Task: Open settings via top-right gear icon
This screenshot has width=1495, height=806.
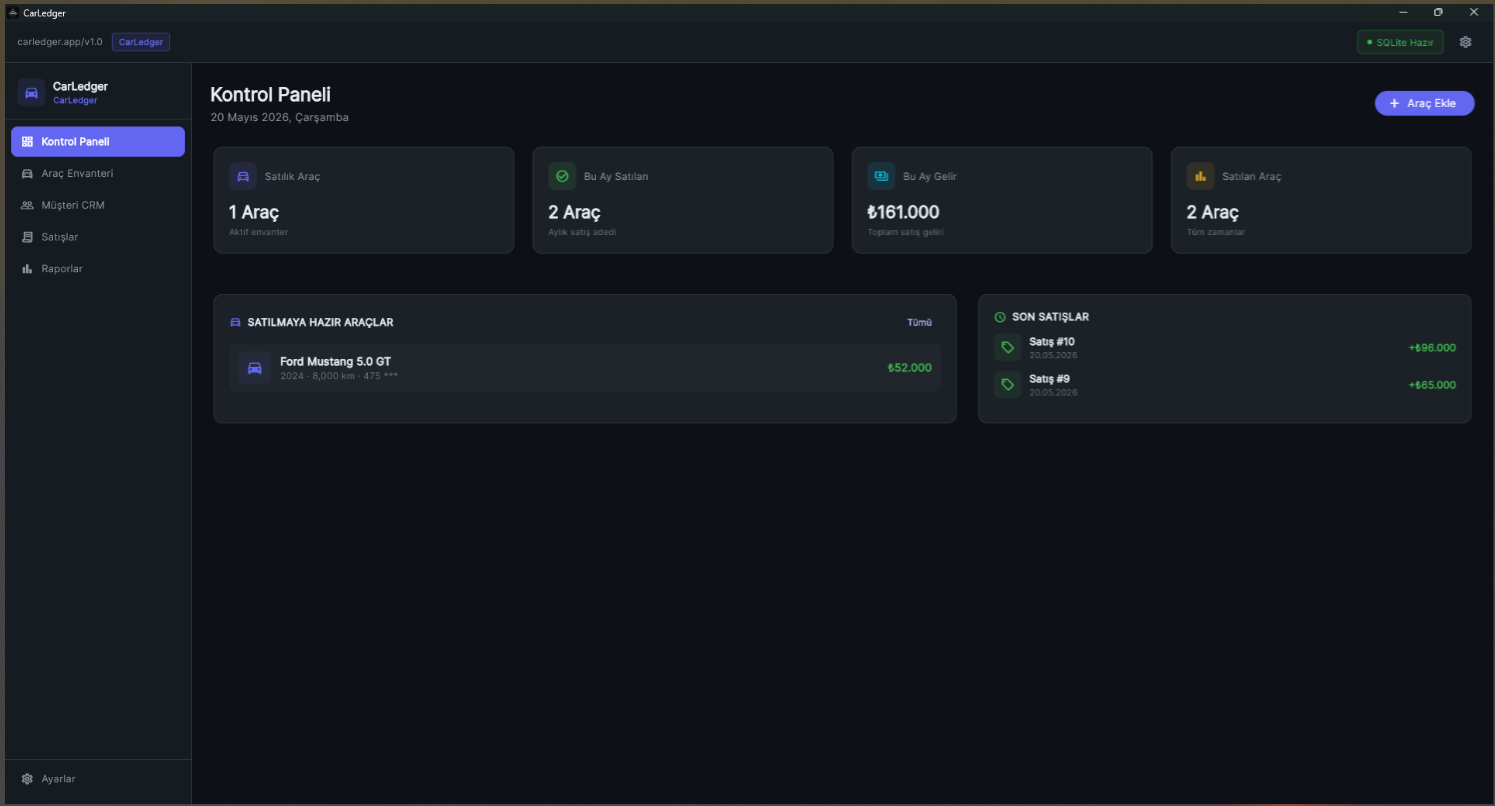Action: point(1465,42)
